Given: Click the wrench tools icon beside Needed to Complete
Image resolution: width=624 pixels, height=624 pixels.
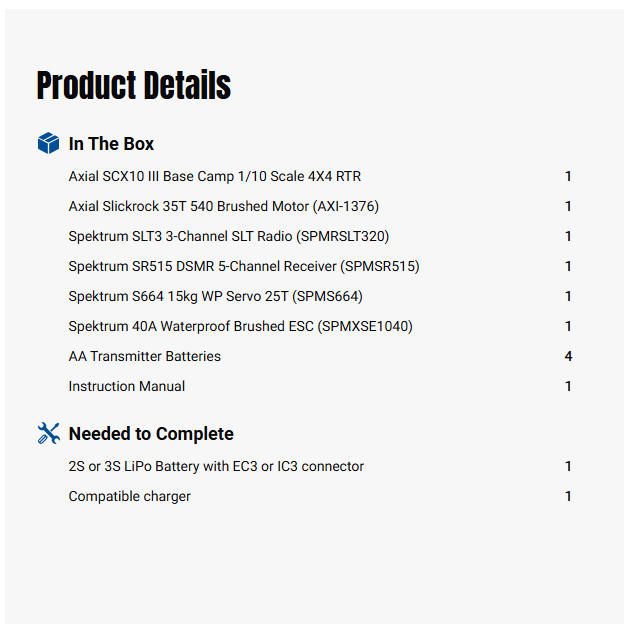Looking at the screenshot, I should coord(48,433).
